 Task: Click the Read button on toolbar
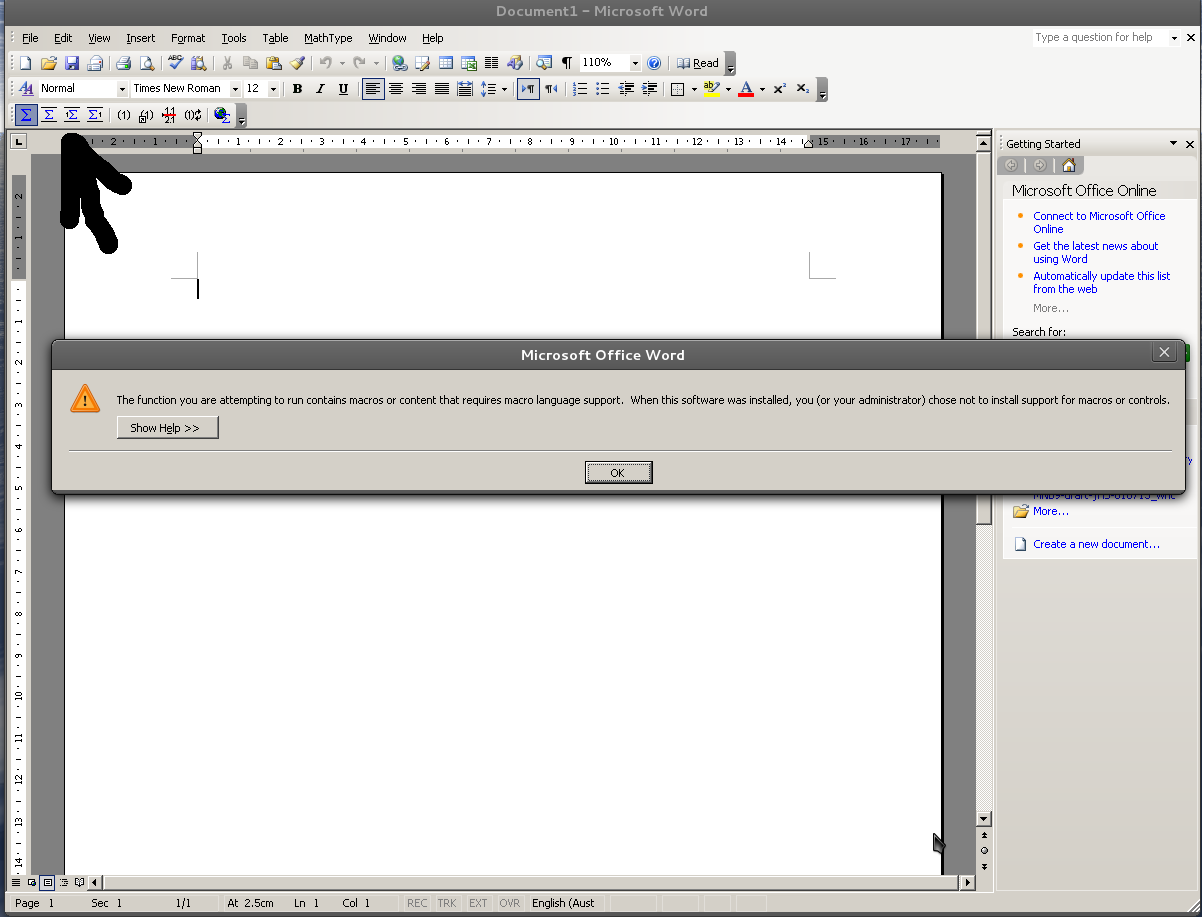pyautogui.click(x=698, y=63)
